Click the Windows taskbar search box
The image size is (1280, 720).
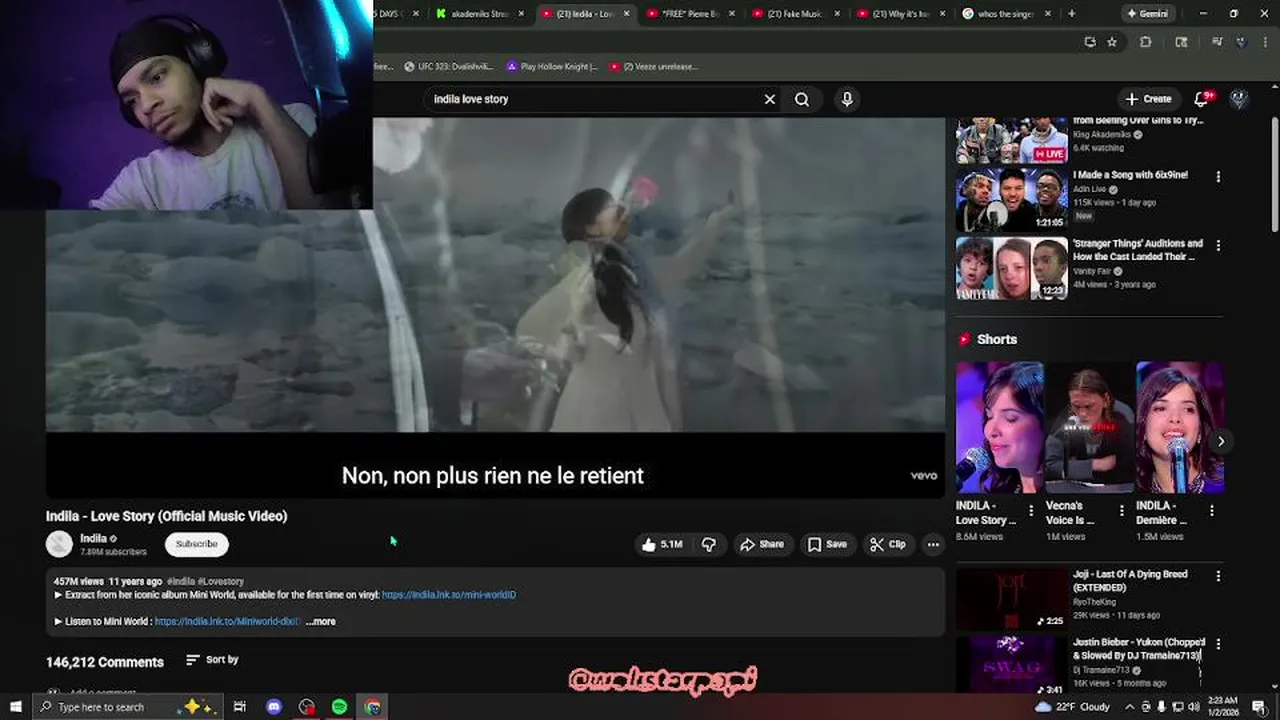coord(126,707)
